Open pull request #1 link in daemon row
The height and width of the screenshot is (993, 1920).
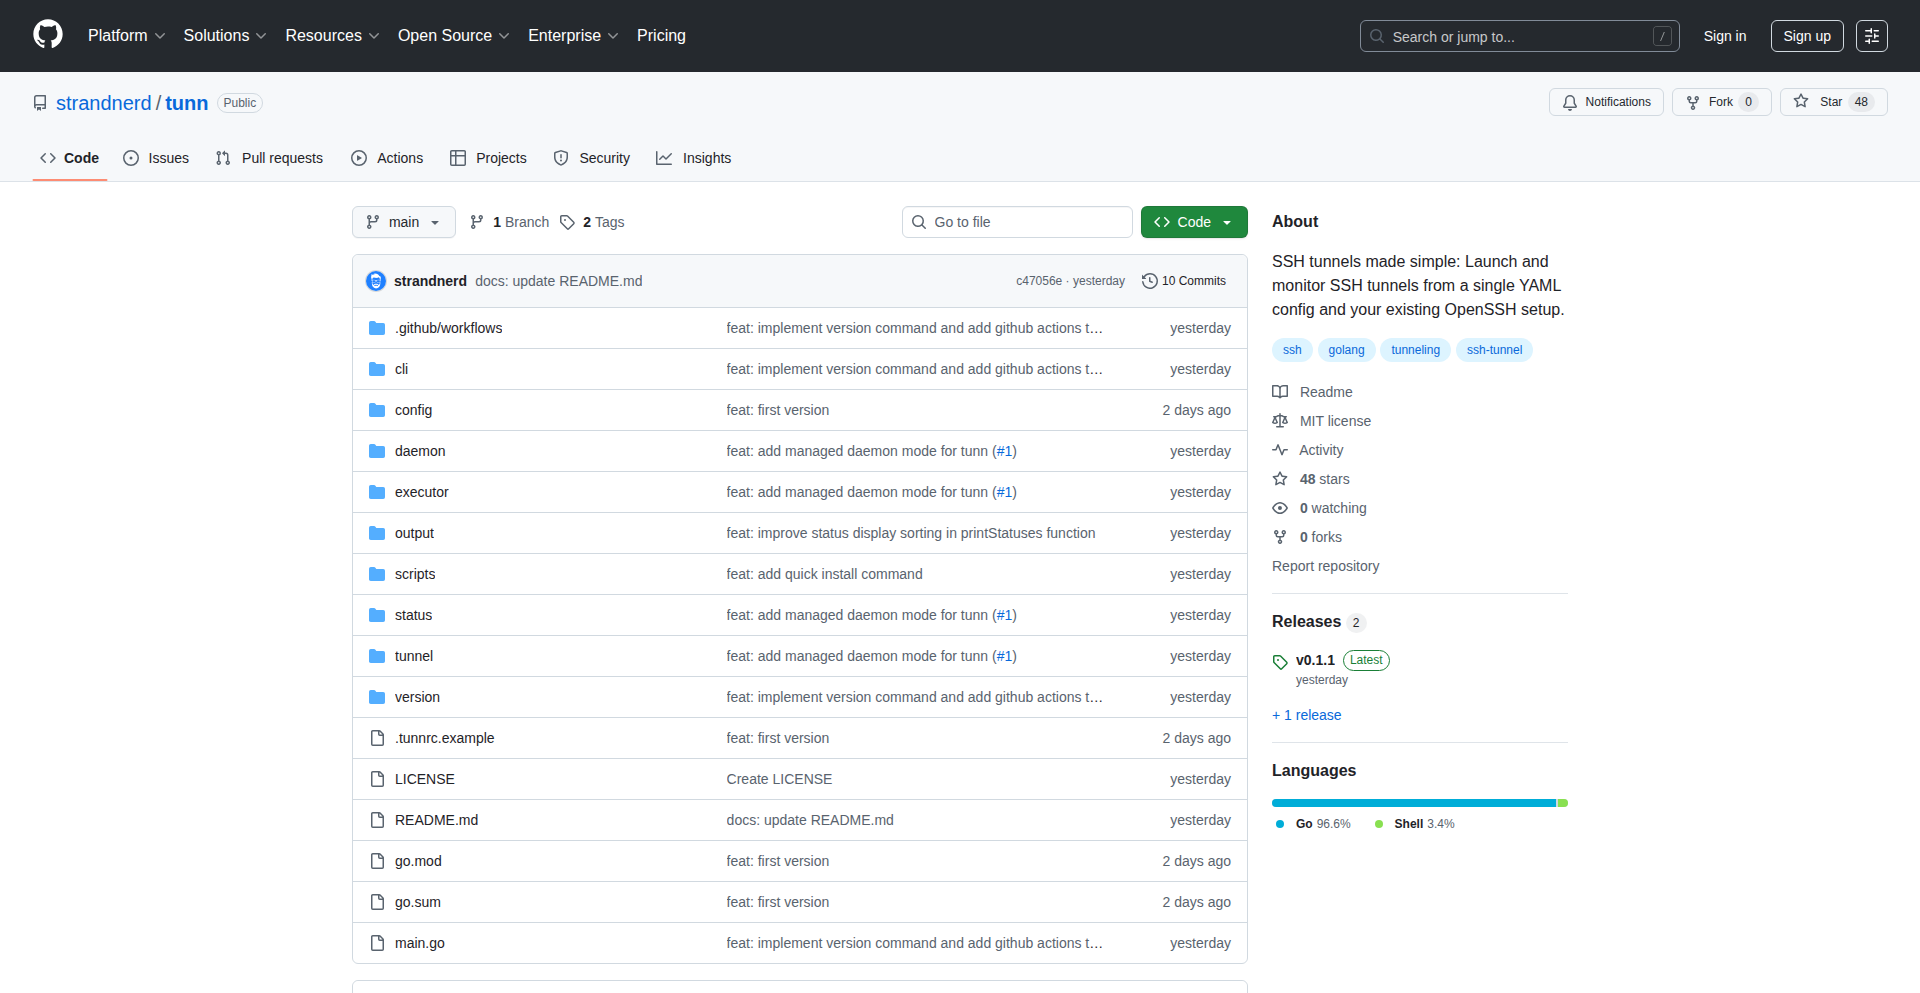coord(1004,451)
